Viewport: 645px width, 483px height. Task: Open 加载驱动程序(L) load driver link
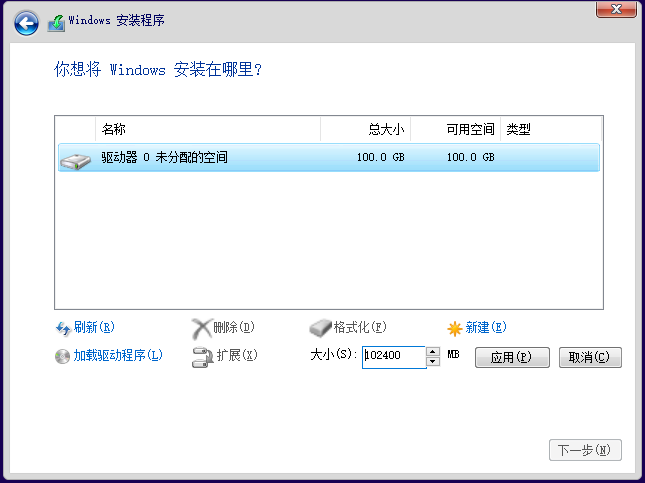(x=118, y=355)
